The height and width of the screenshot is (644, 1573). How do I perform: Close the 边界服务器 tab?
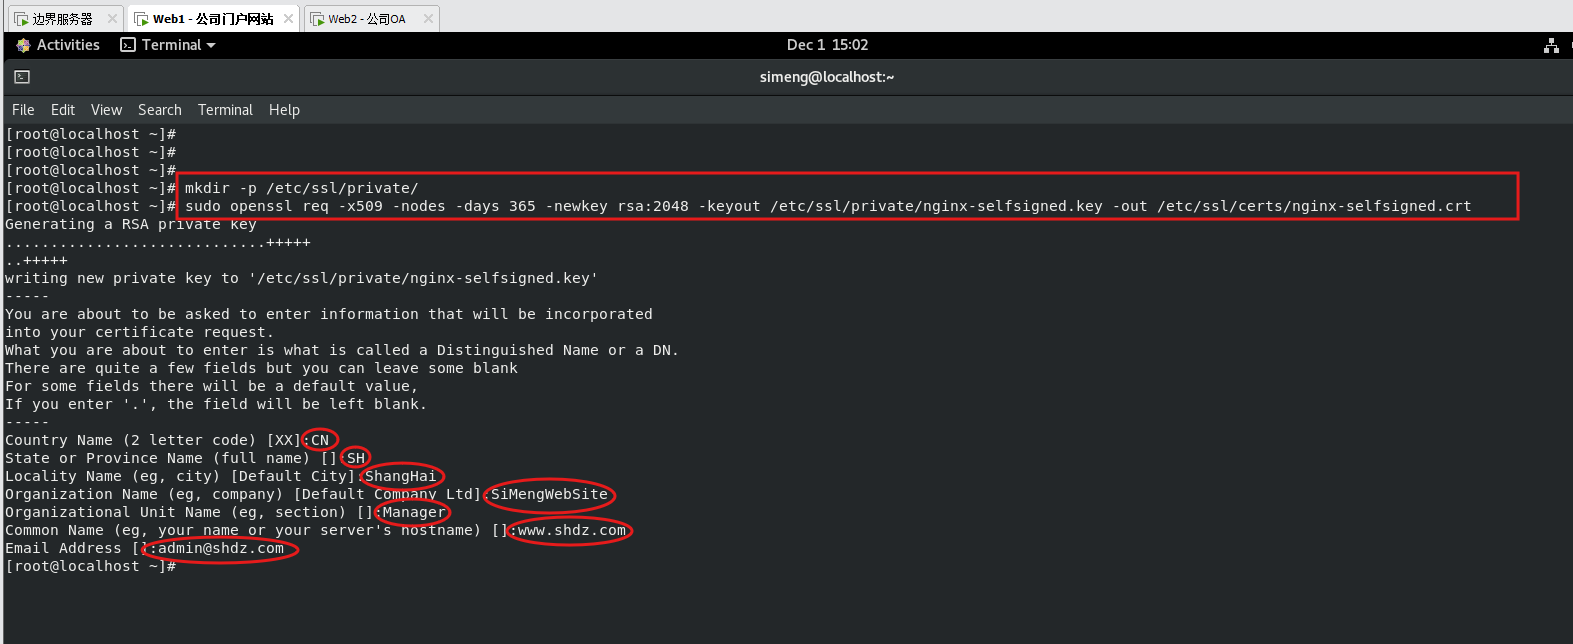pos(112,19)
